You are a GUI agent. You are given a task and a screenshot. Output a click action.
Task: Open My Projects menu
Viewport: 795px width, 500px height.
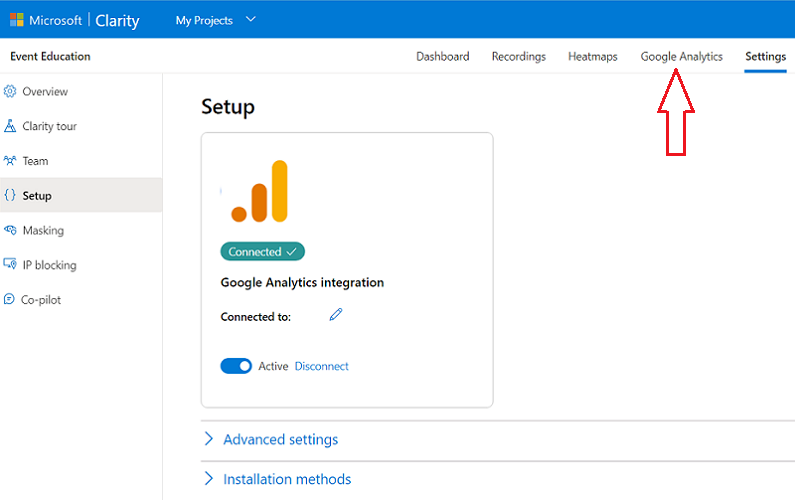(x=204, y=20)
